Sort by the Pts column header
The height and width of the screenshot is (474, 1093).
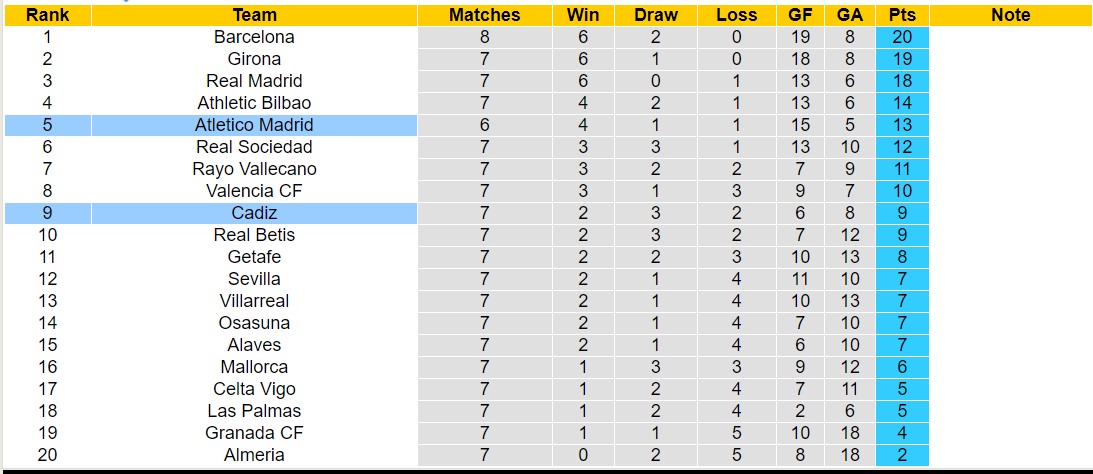pos(902,15)
